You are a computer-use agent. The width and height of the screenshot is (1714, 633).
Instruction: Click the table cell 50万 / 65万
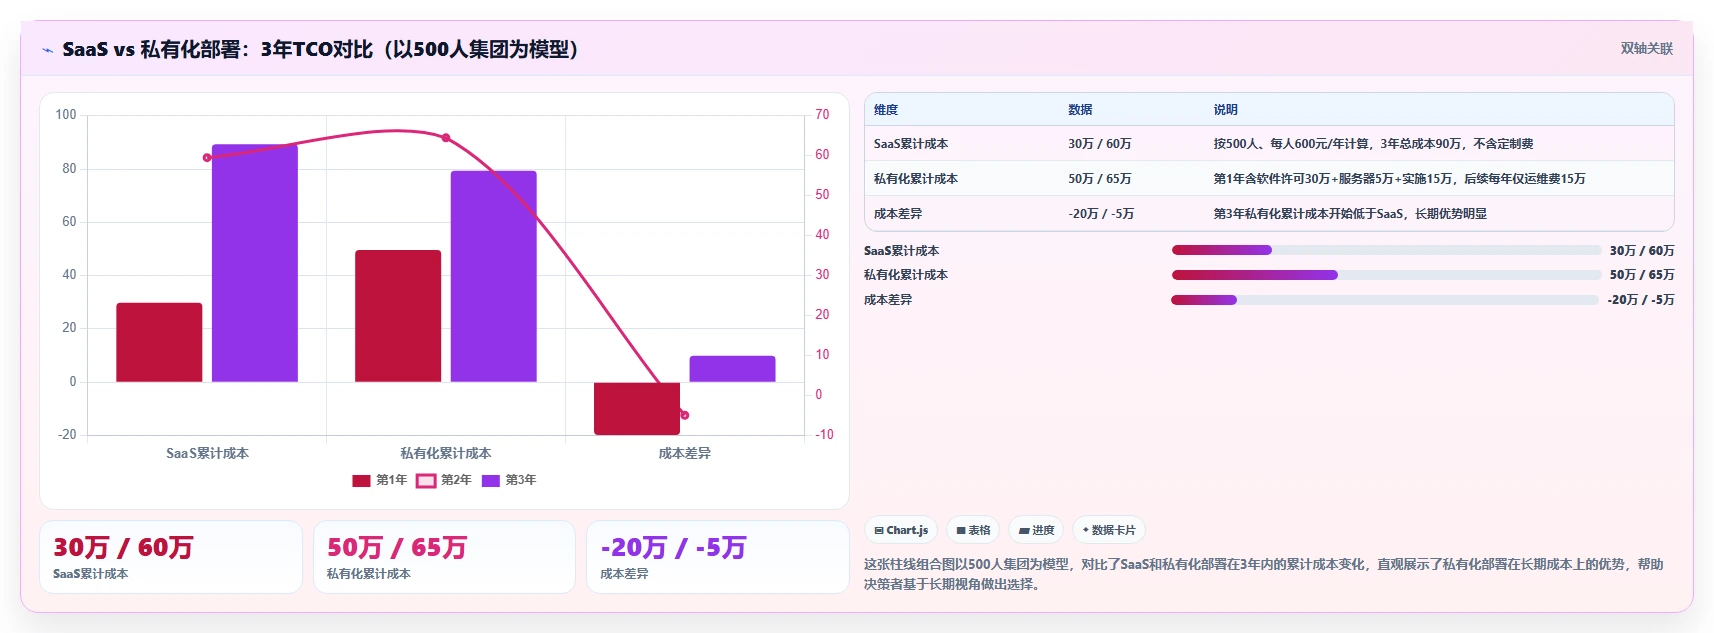pos(1100,179)
